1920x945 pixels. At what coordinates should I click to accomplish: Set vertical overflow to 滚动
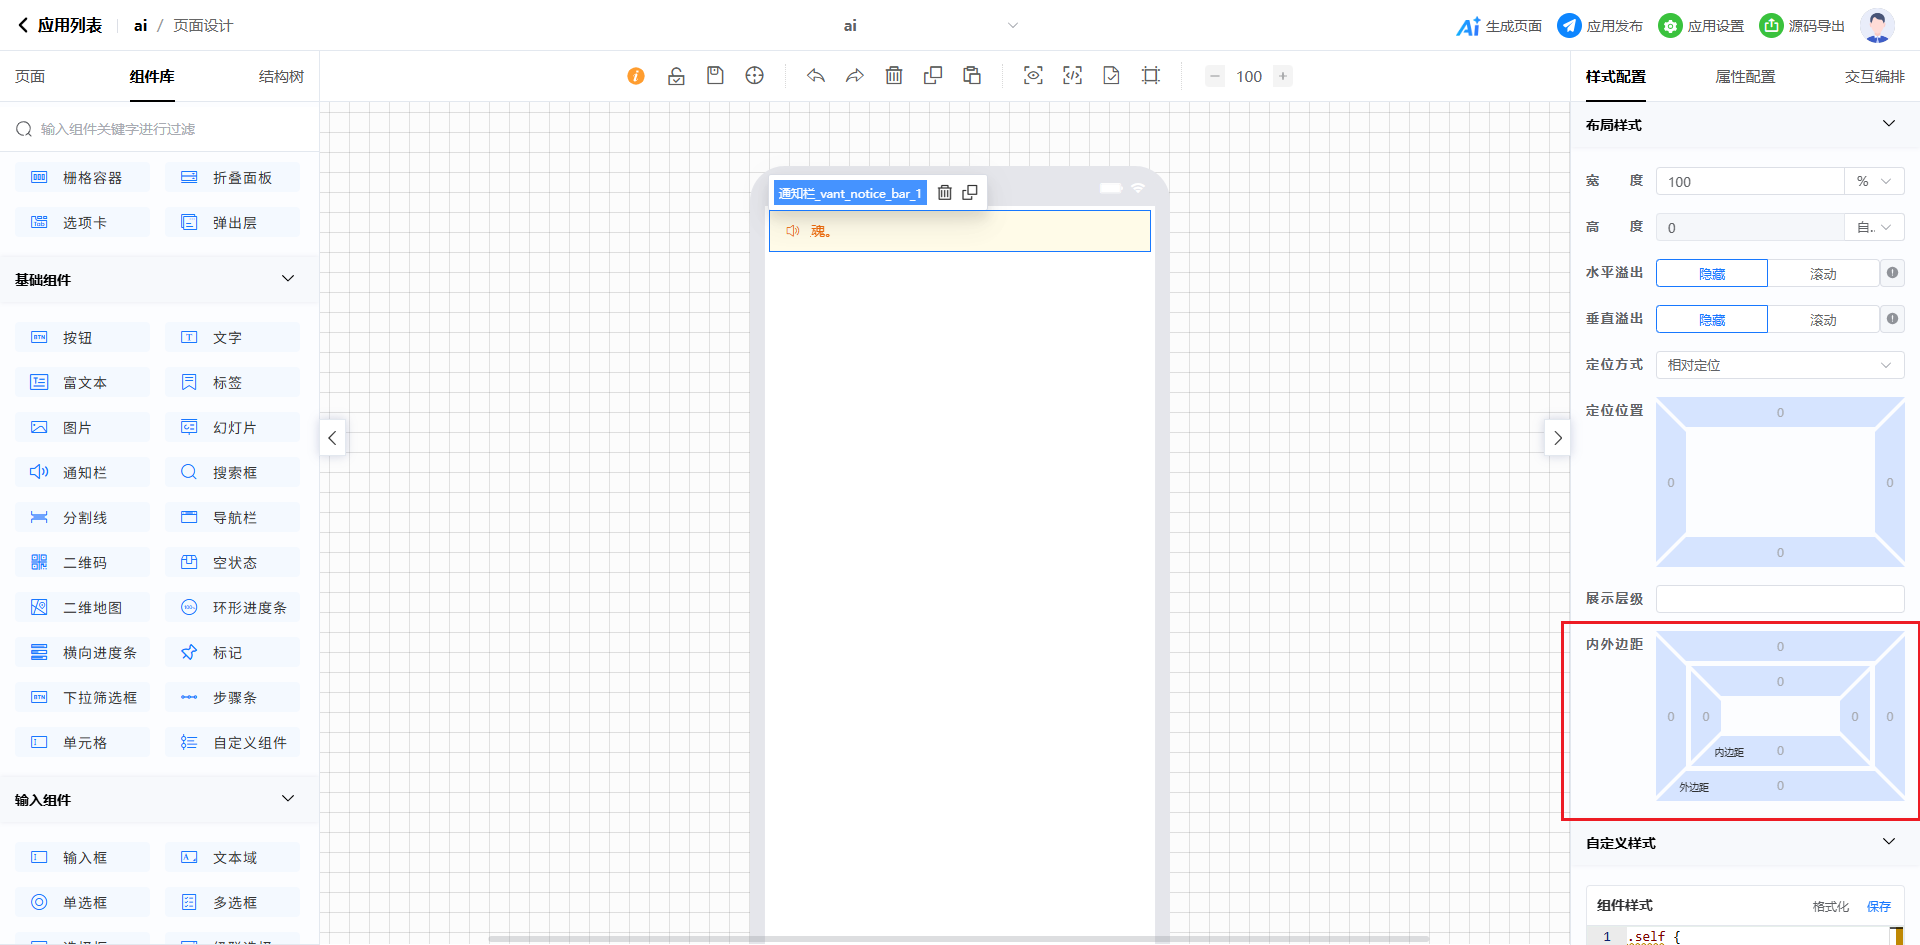click(x=1822, y=320)
